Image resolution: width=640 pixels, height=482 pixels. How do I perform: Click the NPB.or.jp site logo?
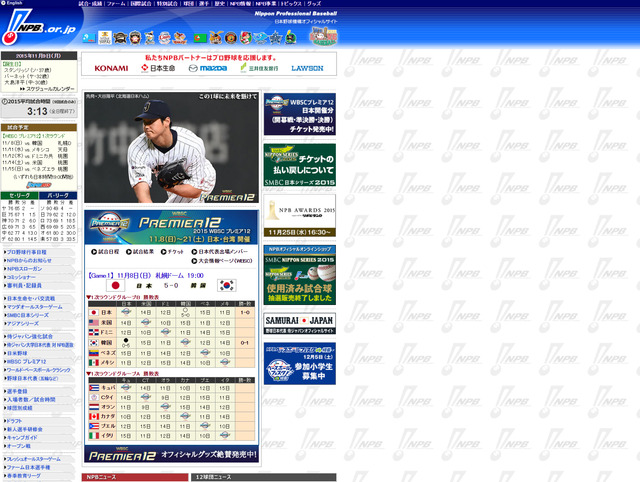[x=39, y=27]
